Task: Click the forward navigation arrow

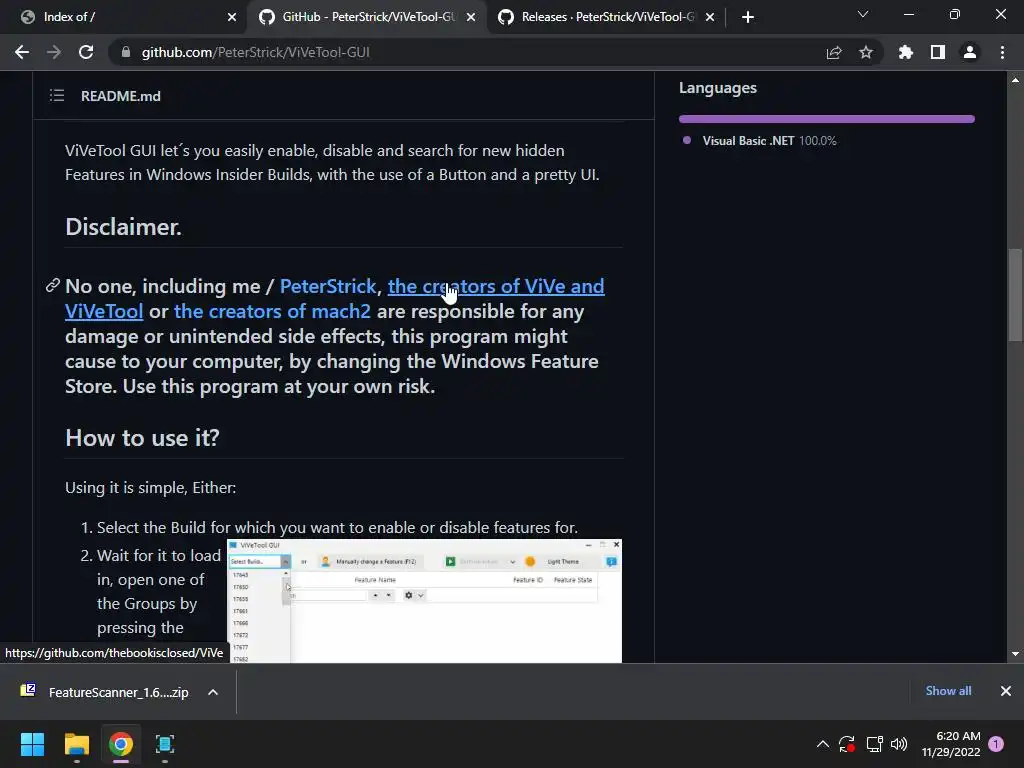Action: (54, 52)
